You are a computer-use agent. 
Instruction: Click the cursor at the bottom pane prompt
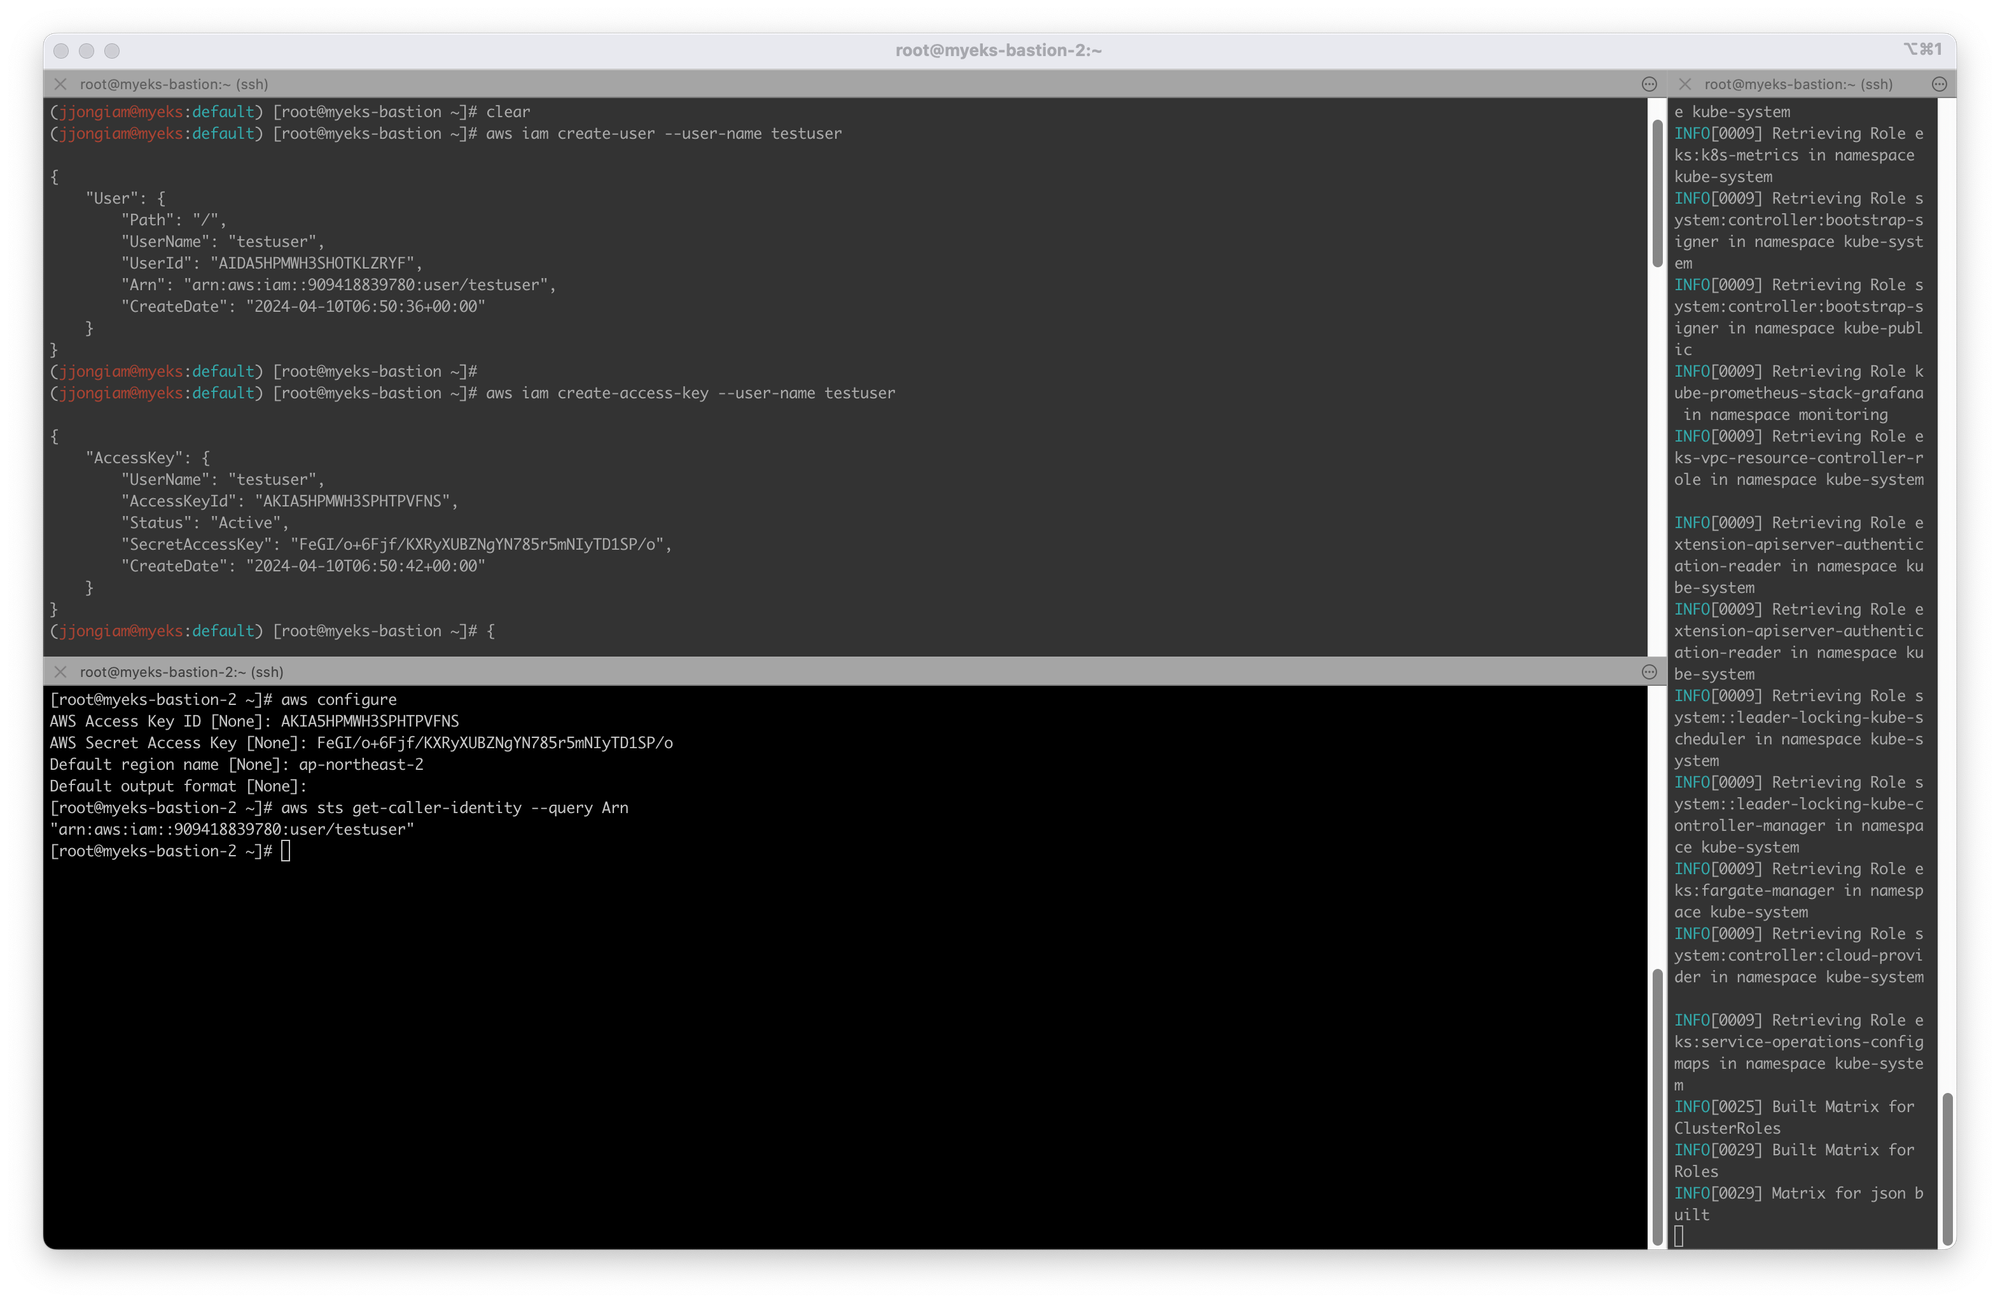click(286, 851)
